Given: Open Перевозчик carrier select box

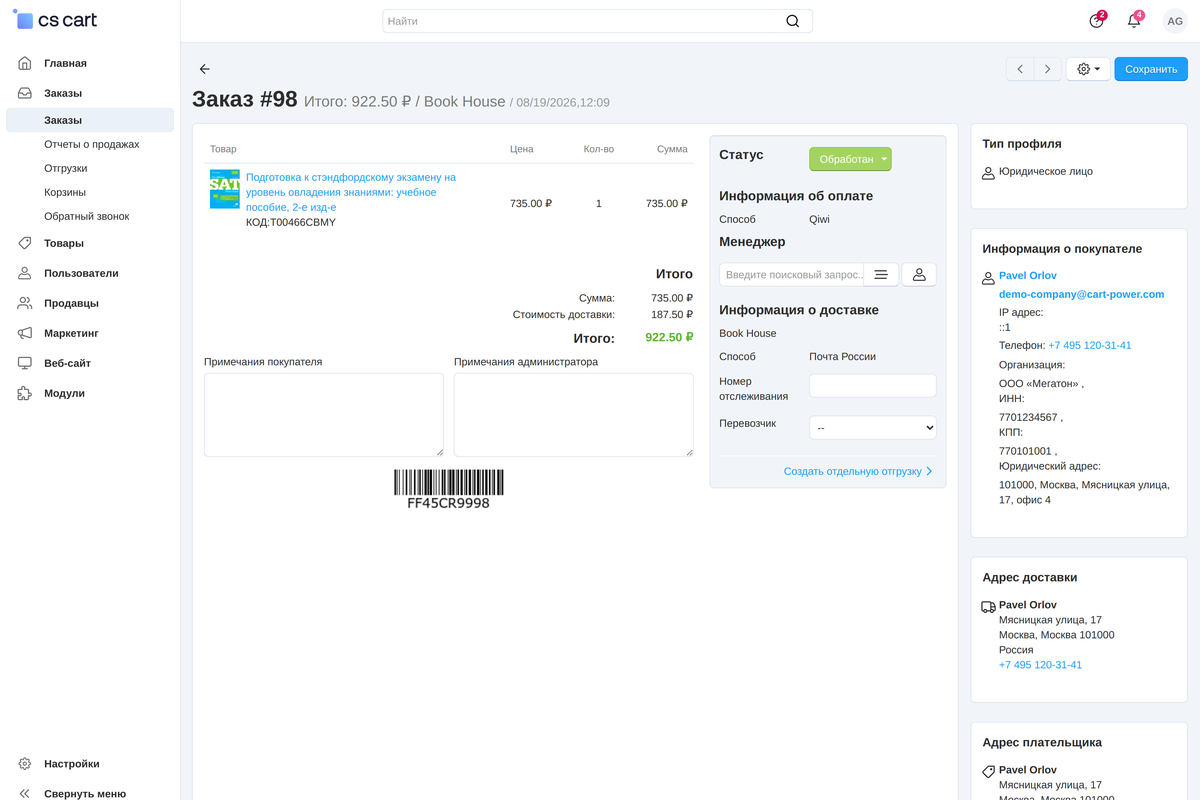Looking at the screenshot, I should [x=873, y=427].
